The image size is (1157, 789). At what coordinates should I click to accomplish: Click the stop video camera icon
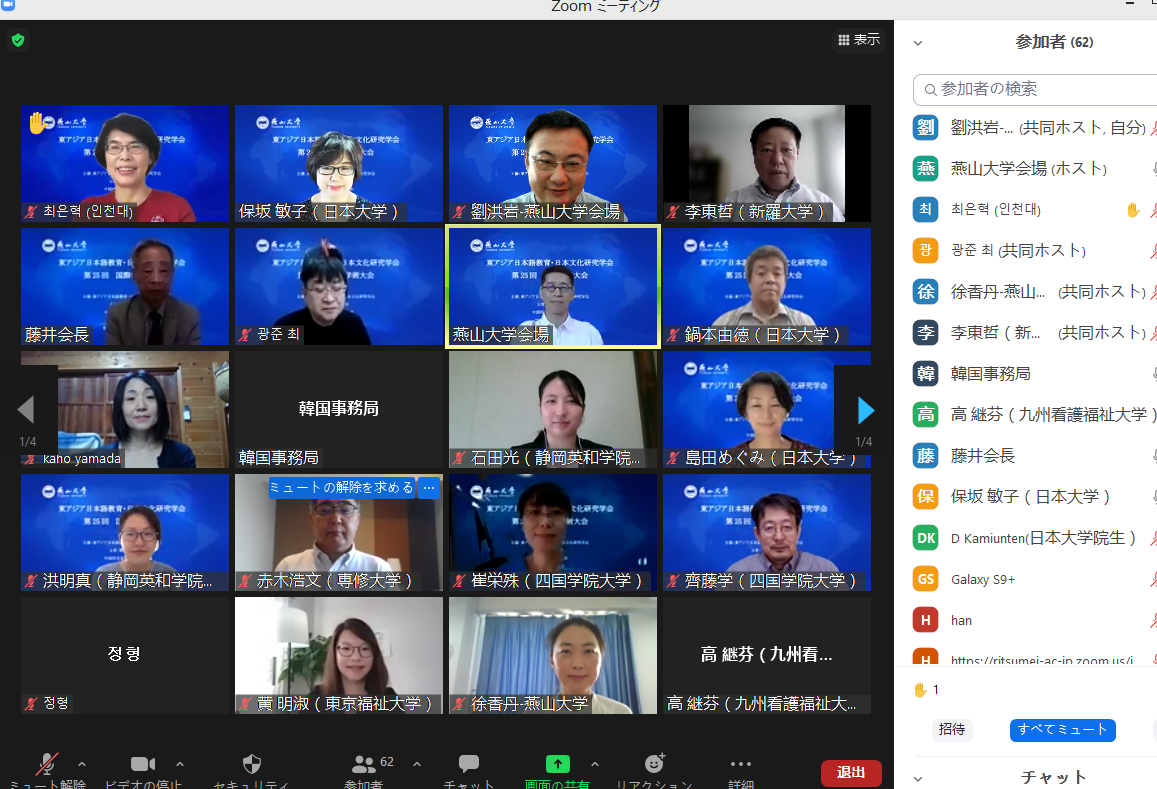coord(143,765)
